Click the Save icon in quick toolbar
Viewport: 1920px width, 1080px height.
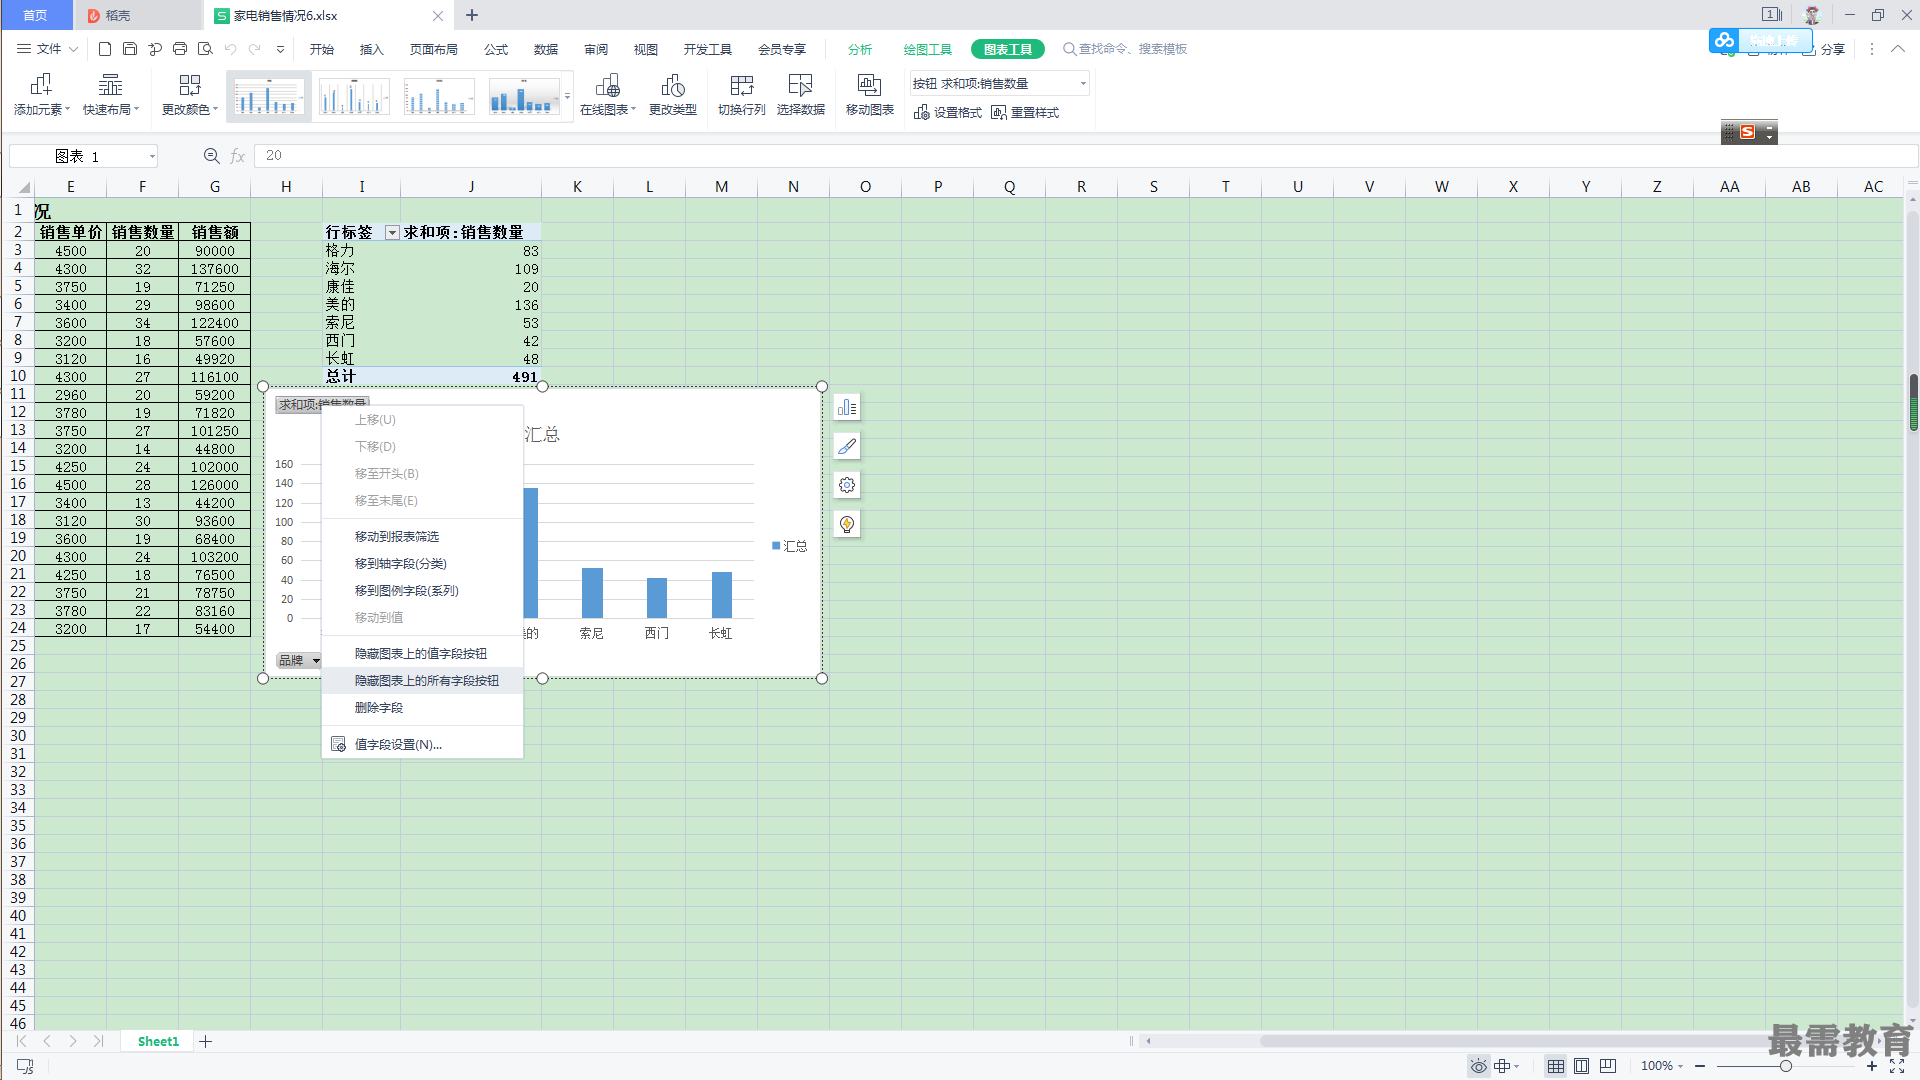pyautogui.click(x=130, y=49)
